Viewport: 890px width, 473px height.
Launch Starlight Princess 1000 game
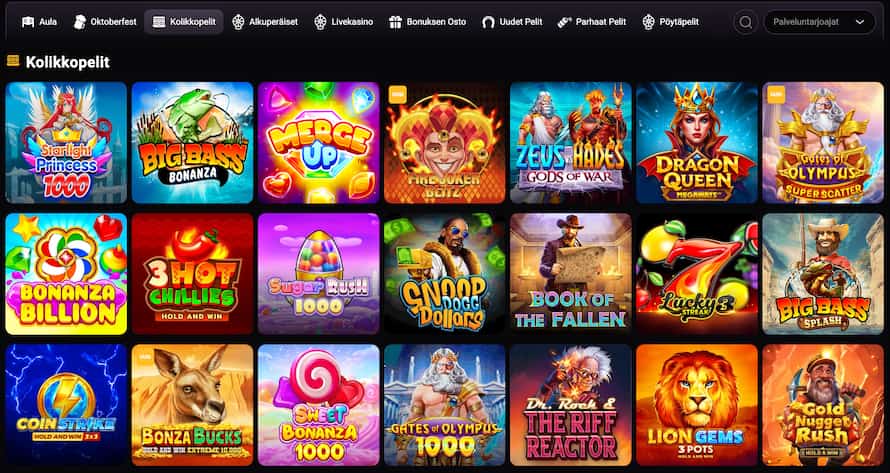click(x=66, y=143)
